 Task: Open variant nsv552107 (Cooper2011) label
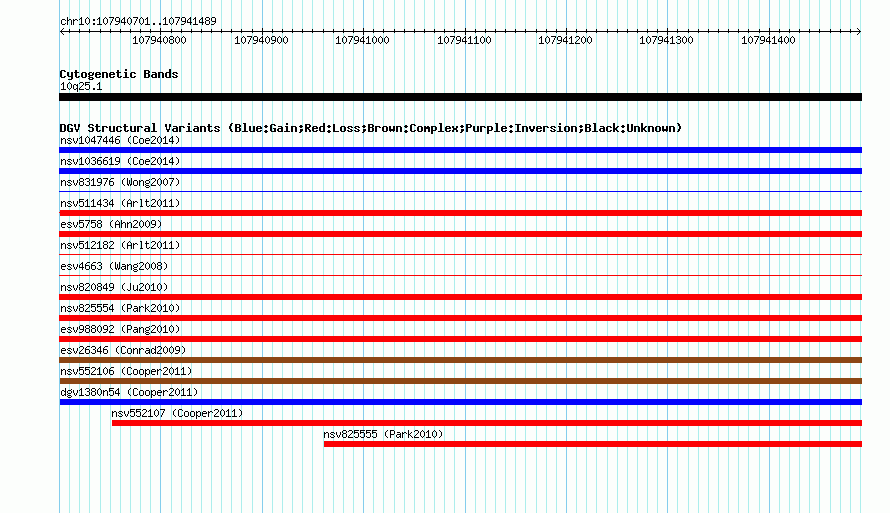coord(177,413)
